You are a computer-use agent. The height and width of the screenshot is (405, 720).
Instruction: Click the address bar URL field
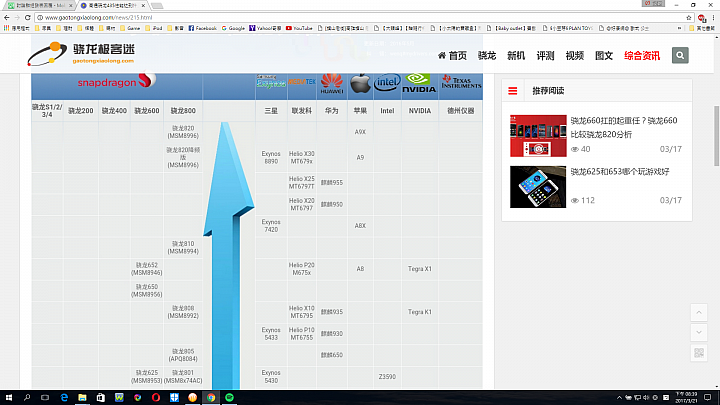(x=358, y=17)
